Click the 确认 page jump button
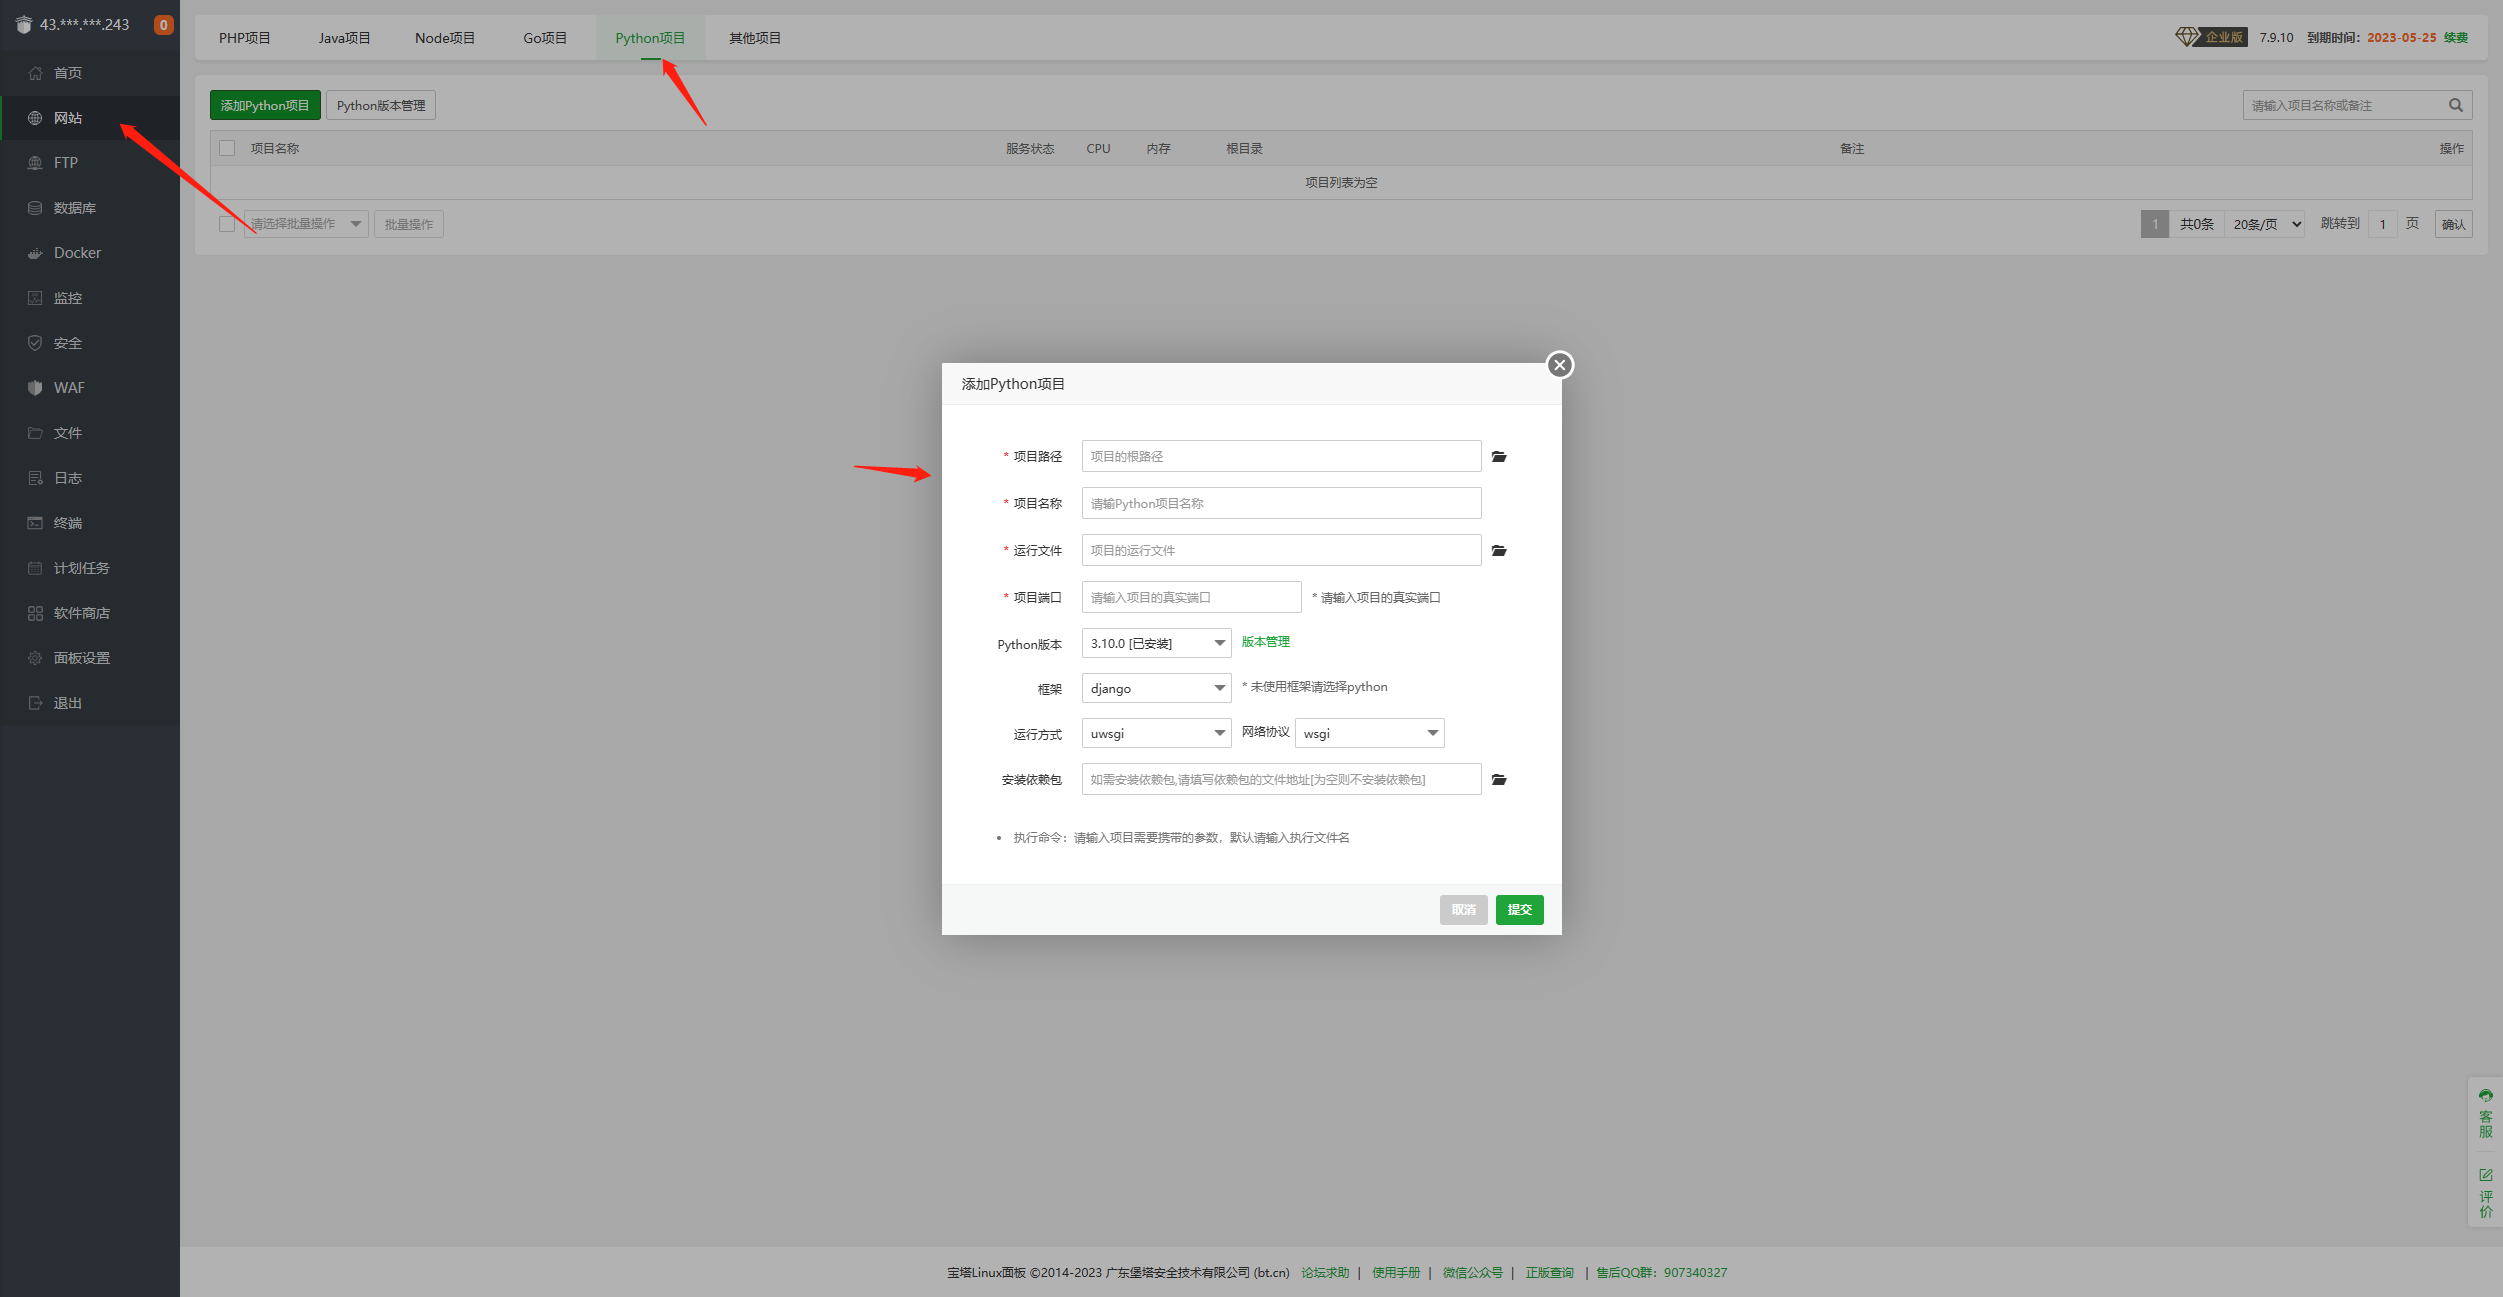Image resolution: width=2503 pixels, height=1297 pixels. click(x=2453, y=224)
